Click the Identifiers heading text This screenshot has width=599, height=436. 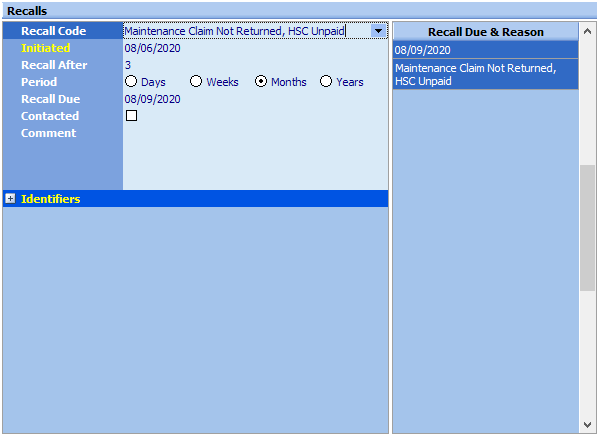(50, 199)
